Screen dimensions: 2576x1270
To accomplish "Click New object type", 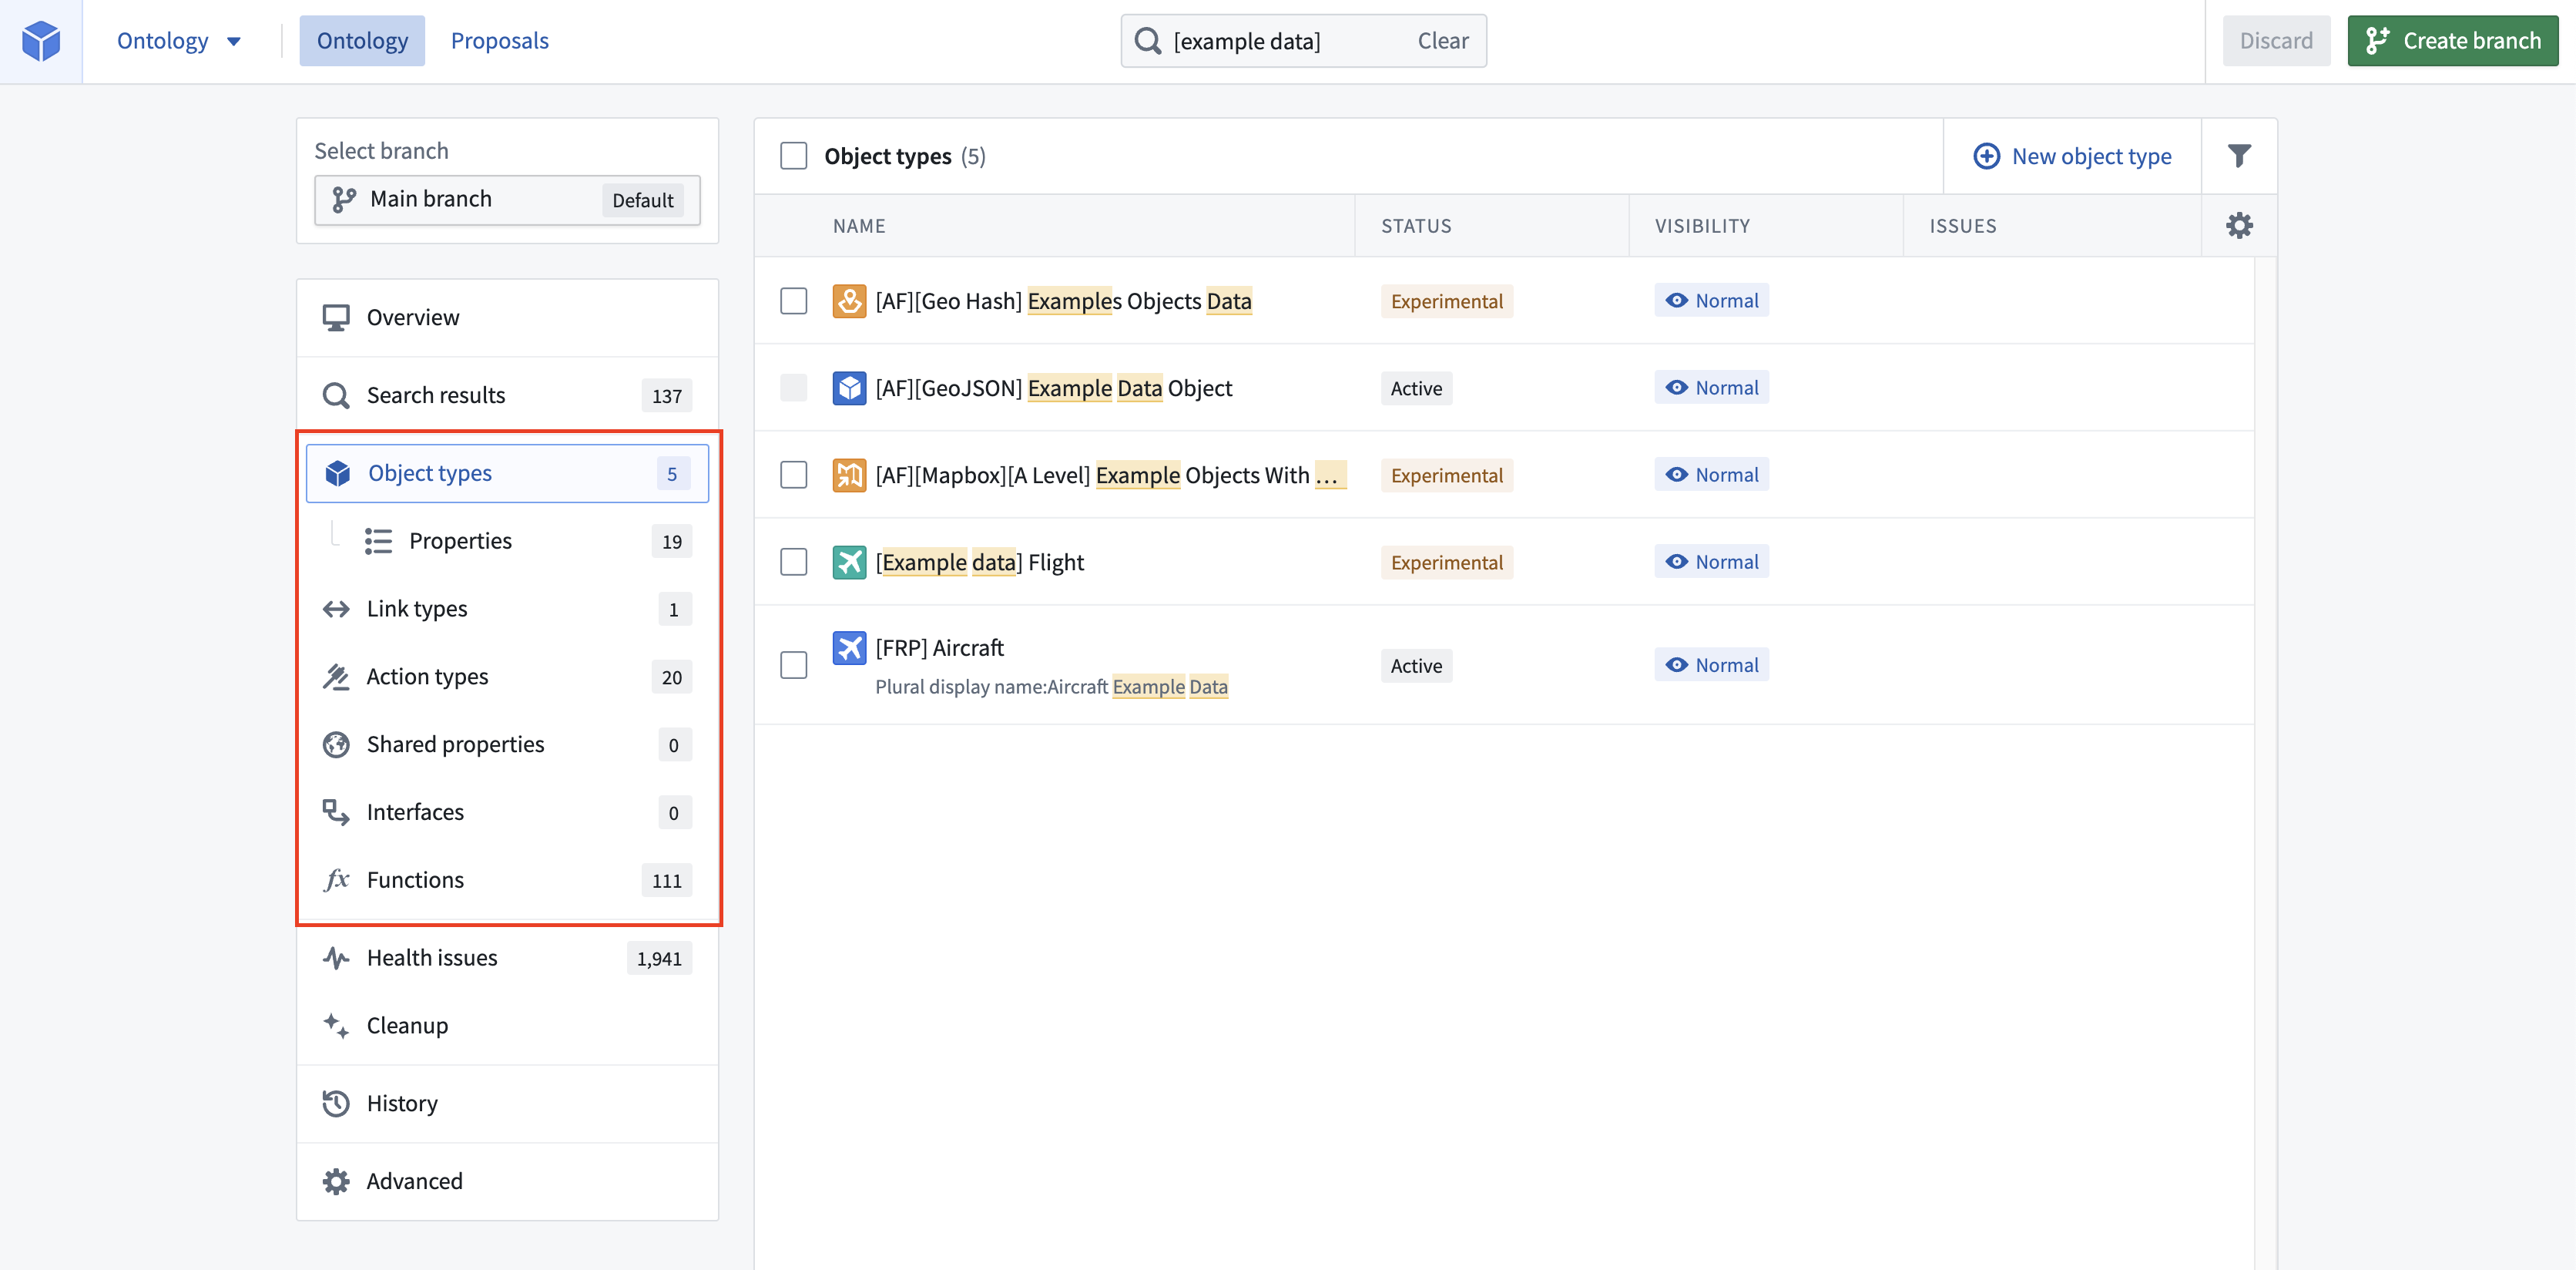I will pyautogui.click(x=2072, y=156).
